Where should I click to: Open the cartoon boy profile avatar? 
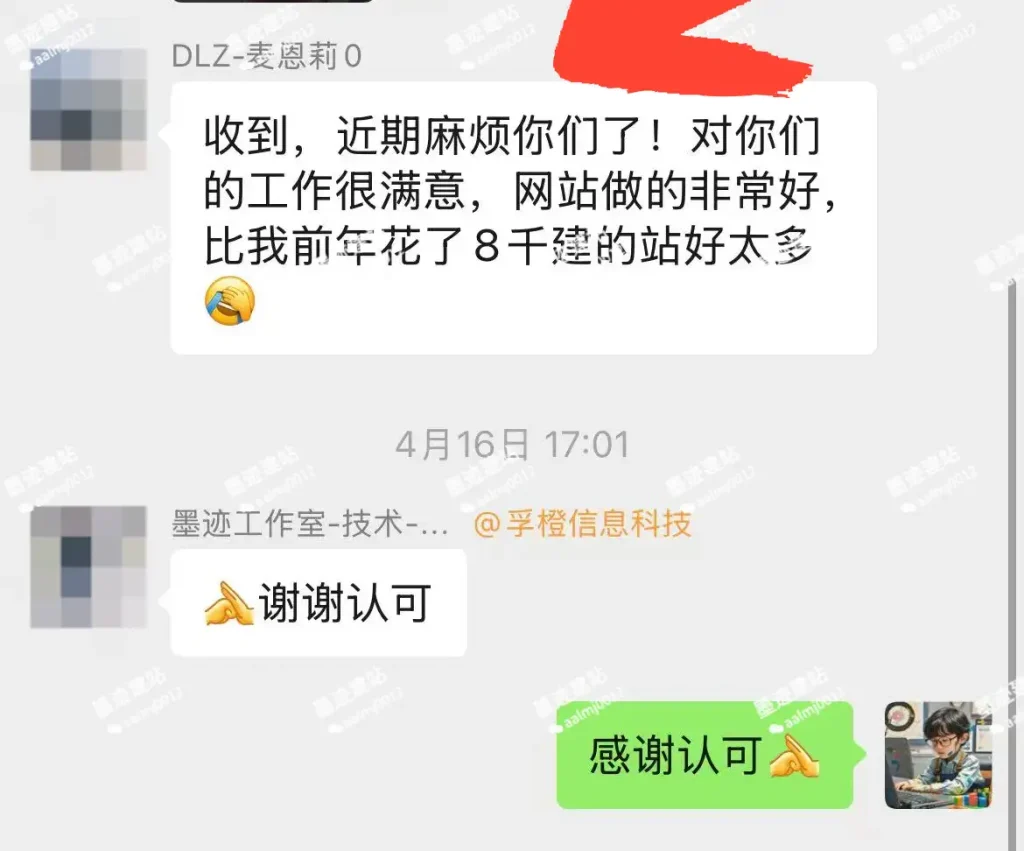(x=938, y=756)
